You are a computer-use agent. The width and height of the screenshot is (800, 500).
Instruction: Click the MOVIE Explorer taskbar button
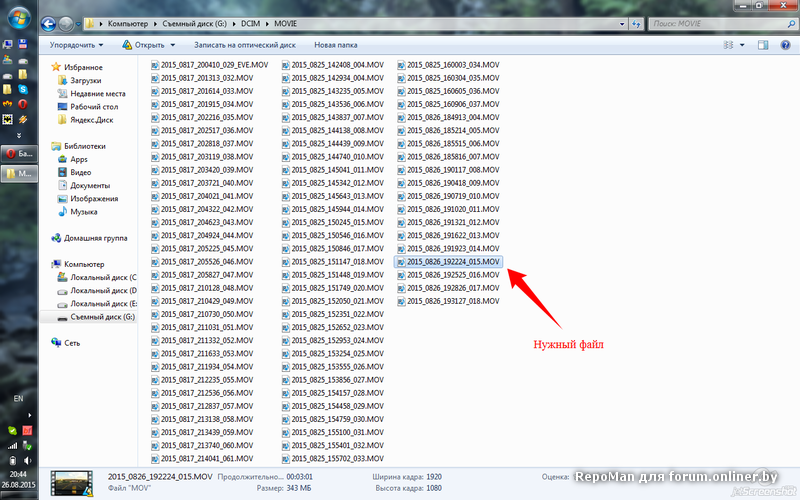[x=19, y=173]
